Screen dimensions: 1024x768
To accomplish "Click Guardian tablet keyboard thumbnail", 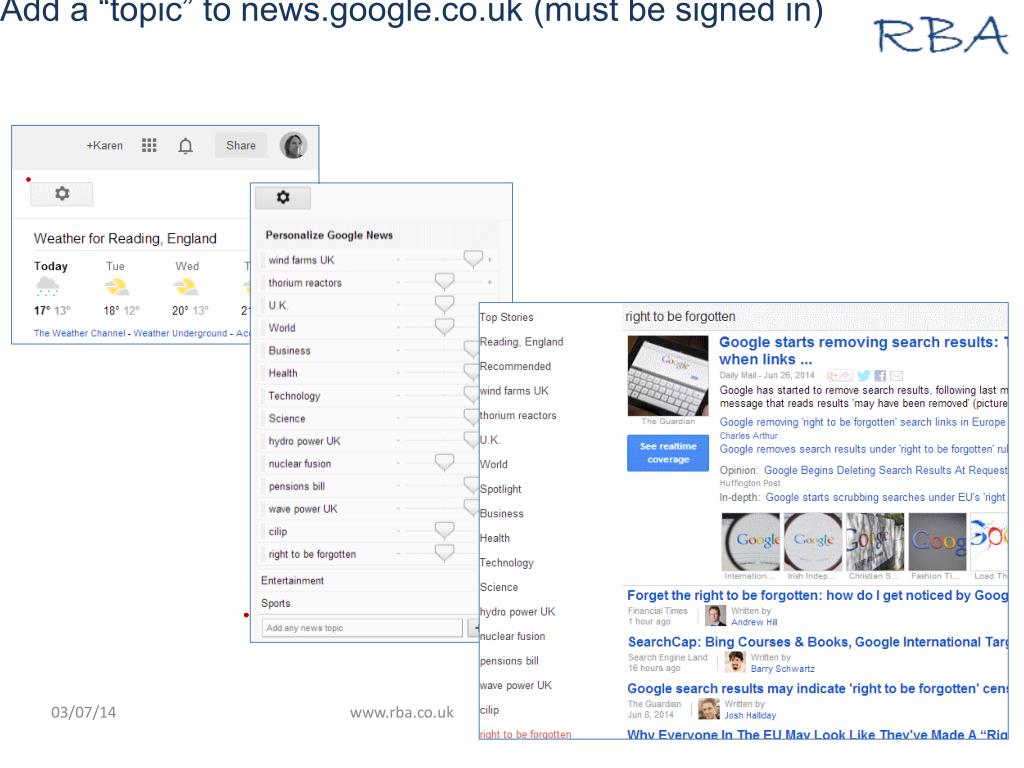I will click(668, 376).
